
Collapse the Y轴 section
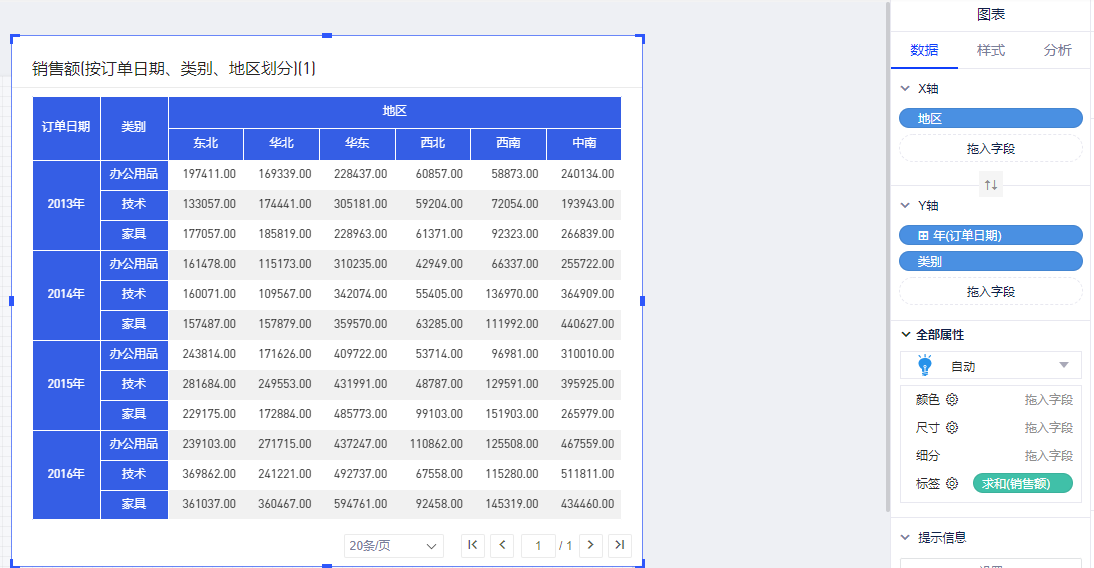(x=906, y=206)
